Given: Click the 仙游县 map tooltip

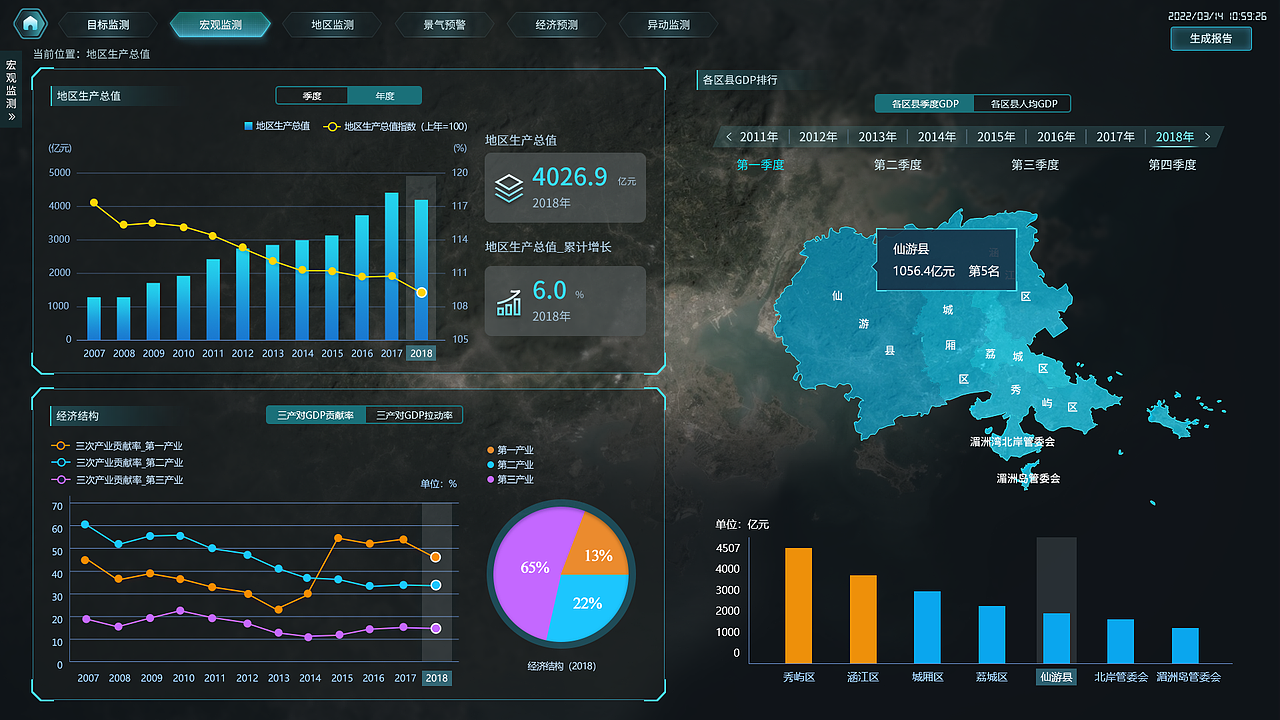Looking at the screenshot, I should 946,260.
